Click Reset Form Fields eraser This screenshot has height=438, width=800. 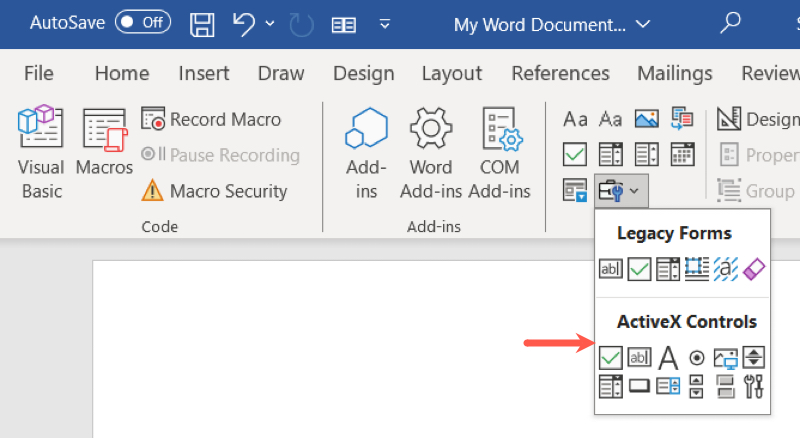pyautogui.click(x=754, y=269)
